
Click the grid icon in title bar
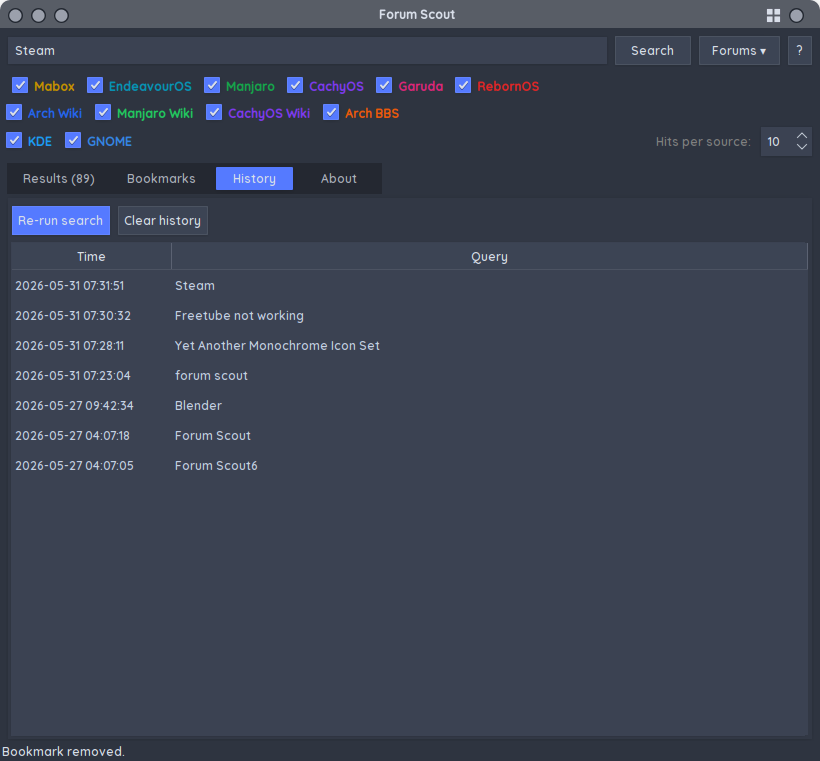[x=773, y=15]
